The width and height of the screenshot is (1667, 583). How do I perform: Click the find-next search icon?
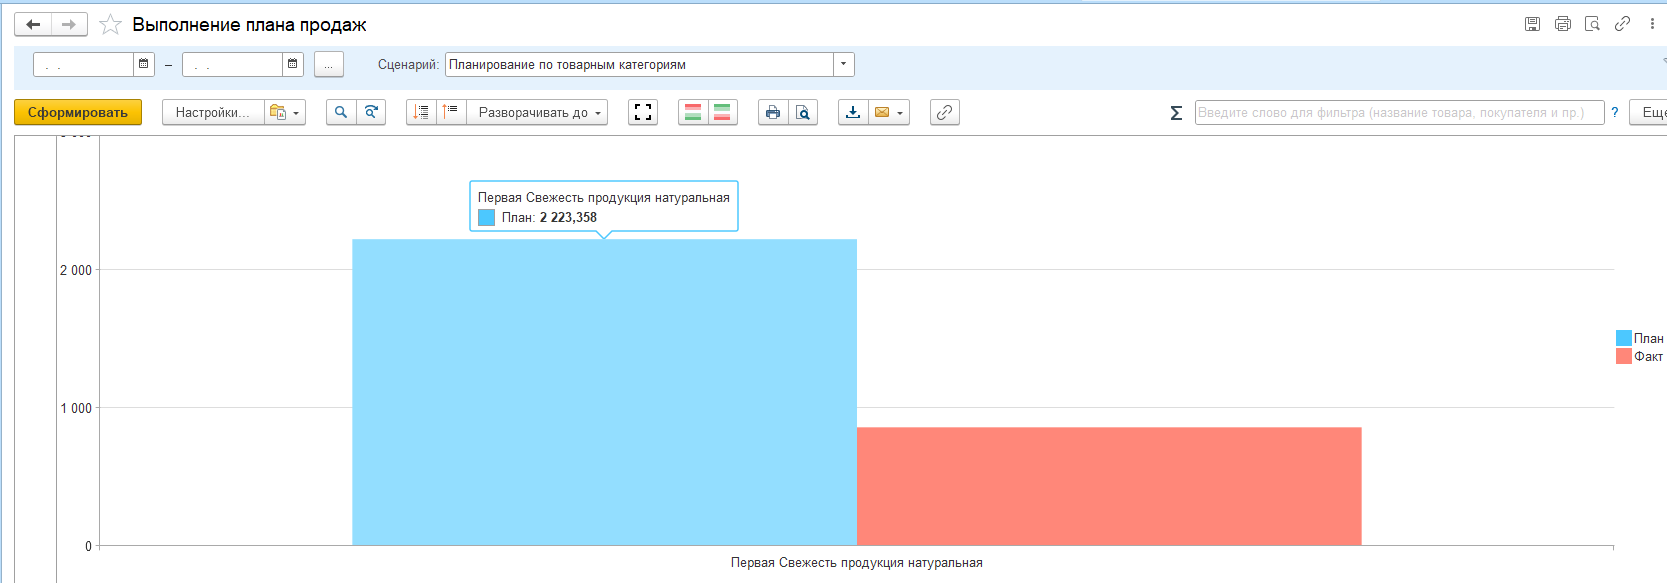pos(371,112)
